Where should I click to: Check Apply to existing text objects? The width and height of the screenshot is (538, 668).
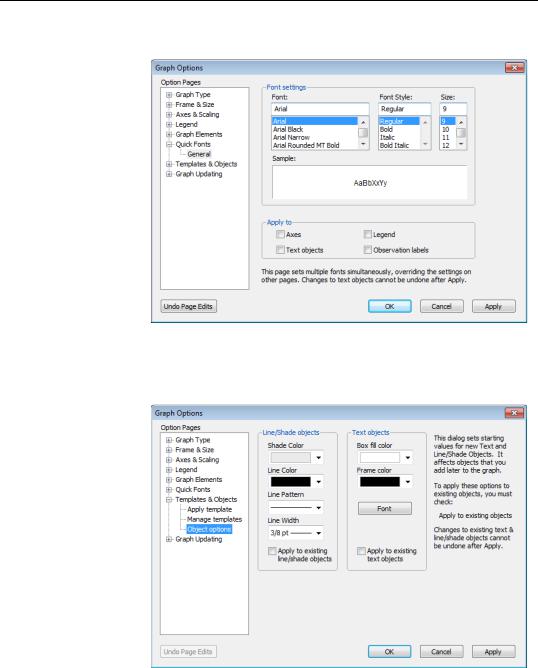click(361, 551)
